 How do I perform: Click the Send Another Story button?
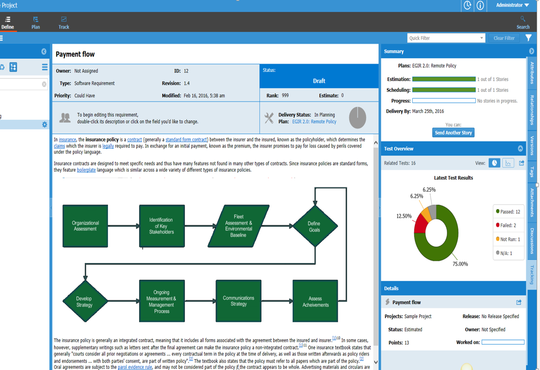pyautogui.click(x=453, y=133)
